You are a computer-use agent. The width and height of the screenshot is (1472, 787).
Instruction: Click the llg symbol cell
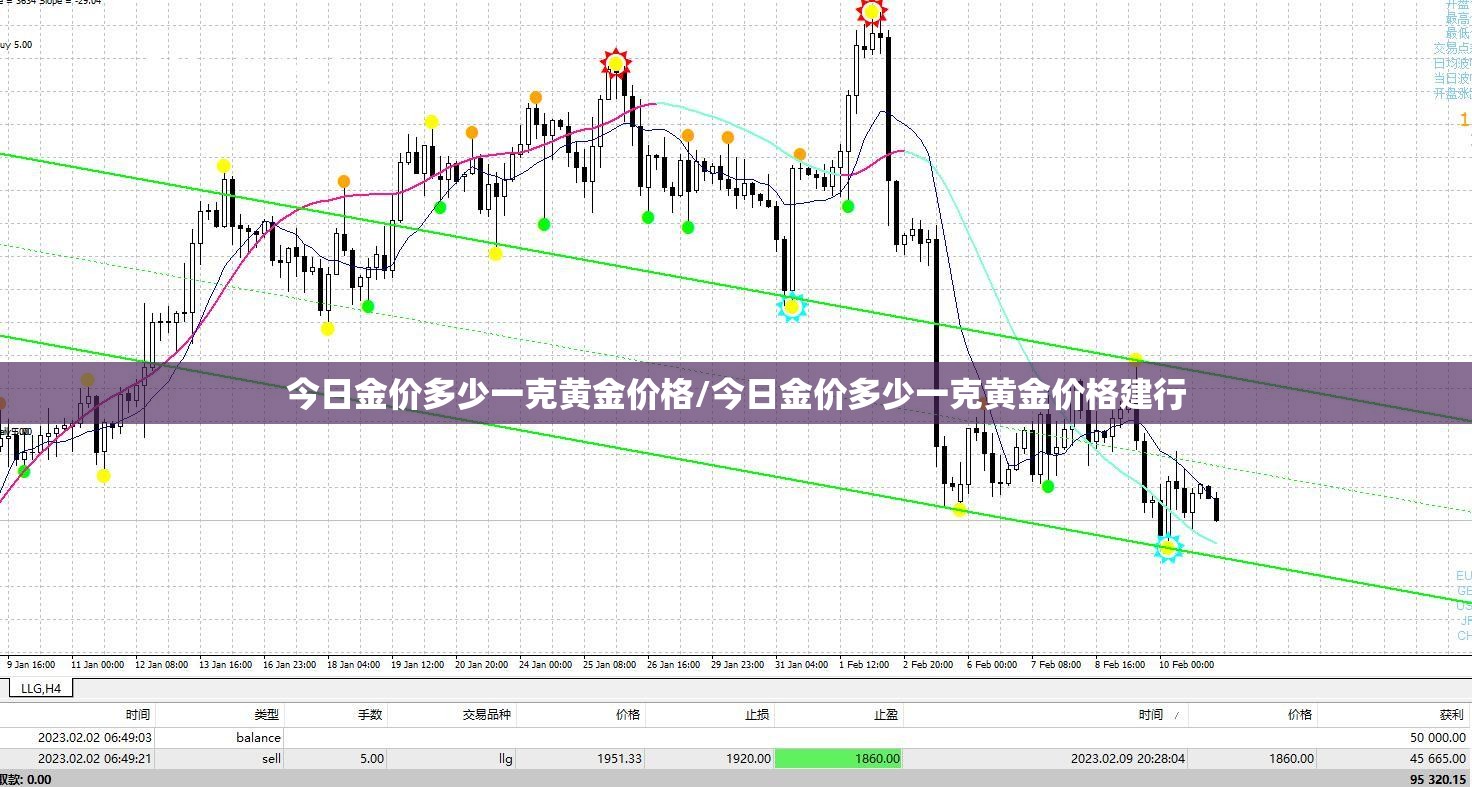click(x=505, y=758)
